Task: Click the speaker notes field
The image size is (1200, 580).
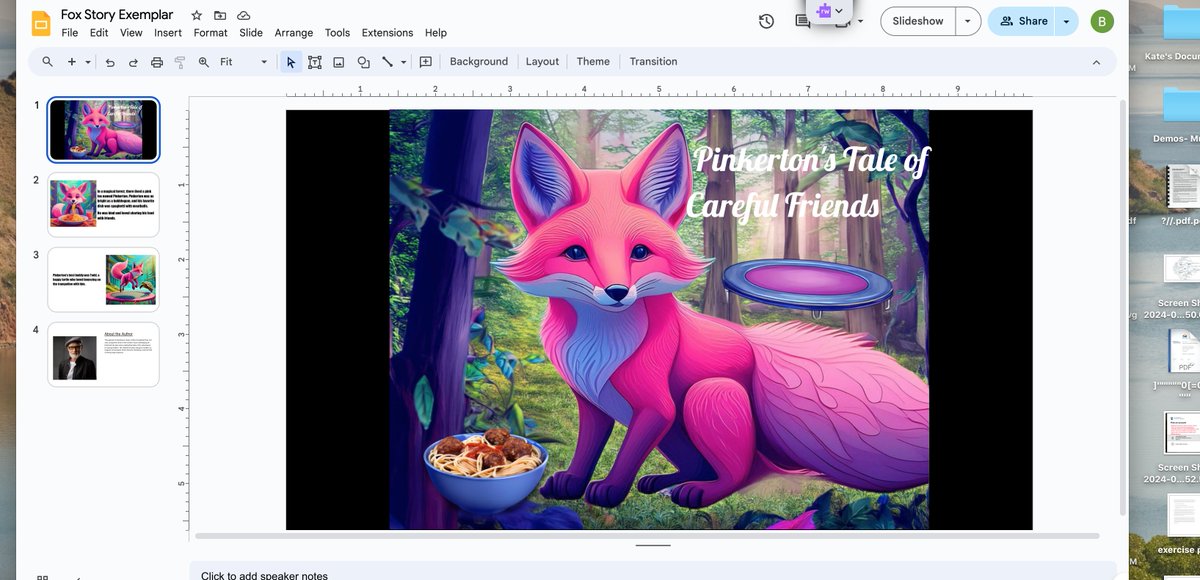Action: (653, 573)
